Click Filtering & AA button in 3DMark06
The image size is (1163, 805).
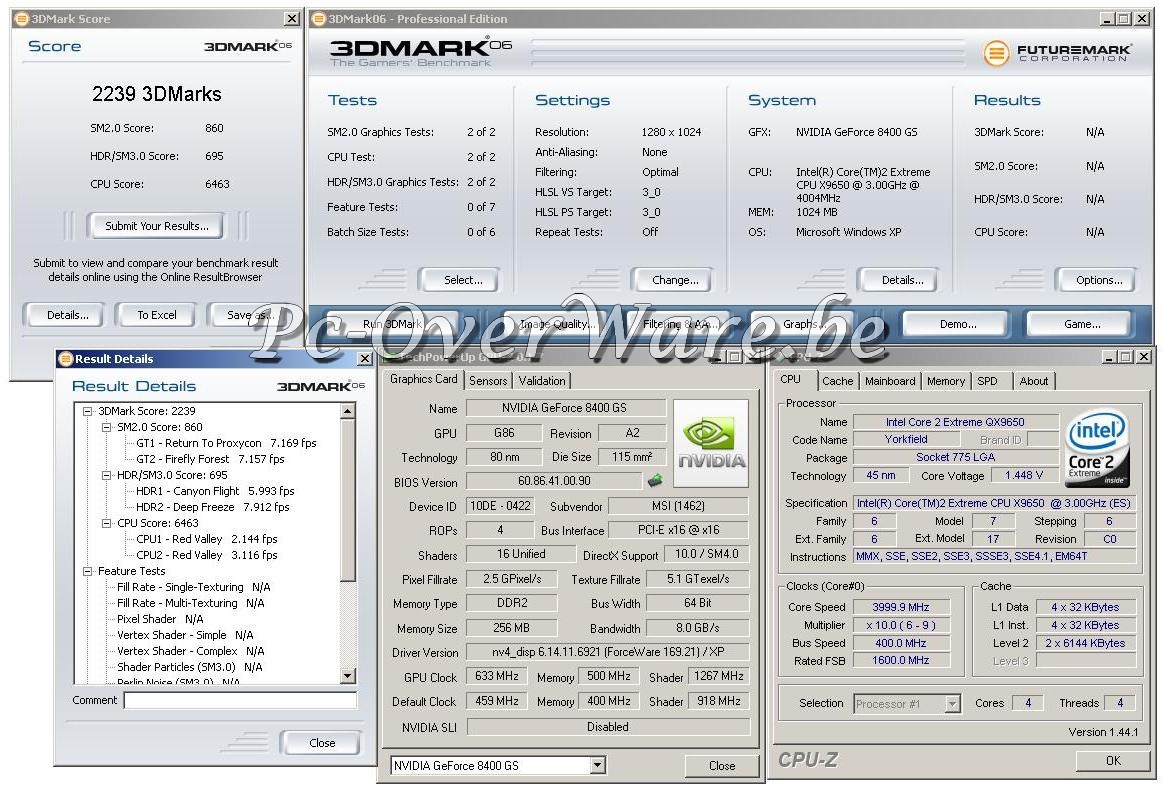tap(680, 324)
